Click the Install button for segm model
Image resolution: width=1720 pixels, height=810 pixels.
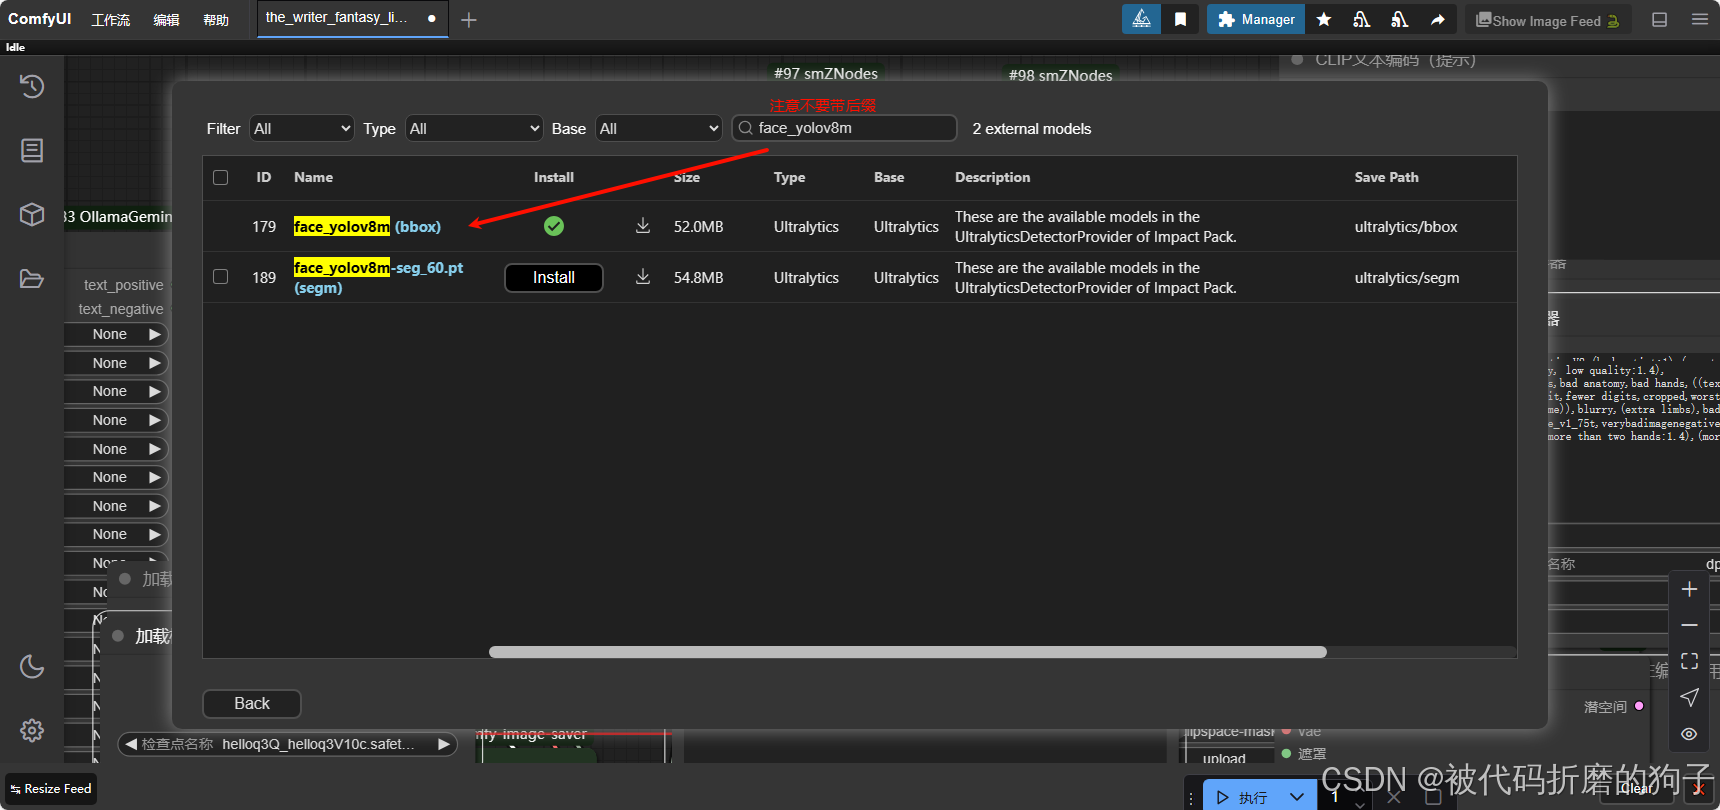click(553, 277)
